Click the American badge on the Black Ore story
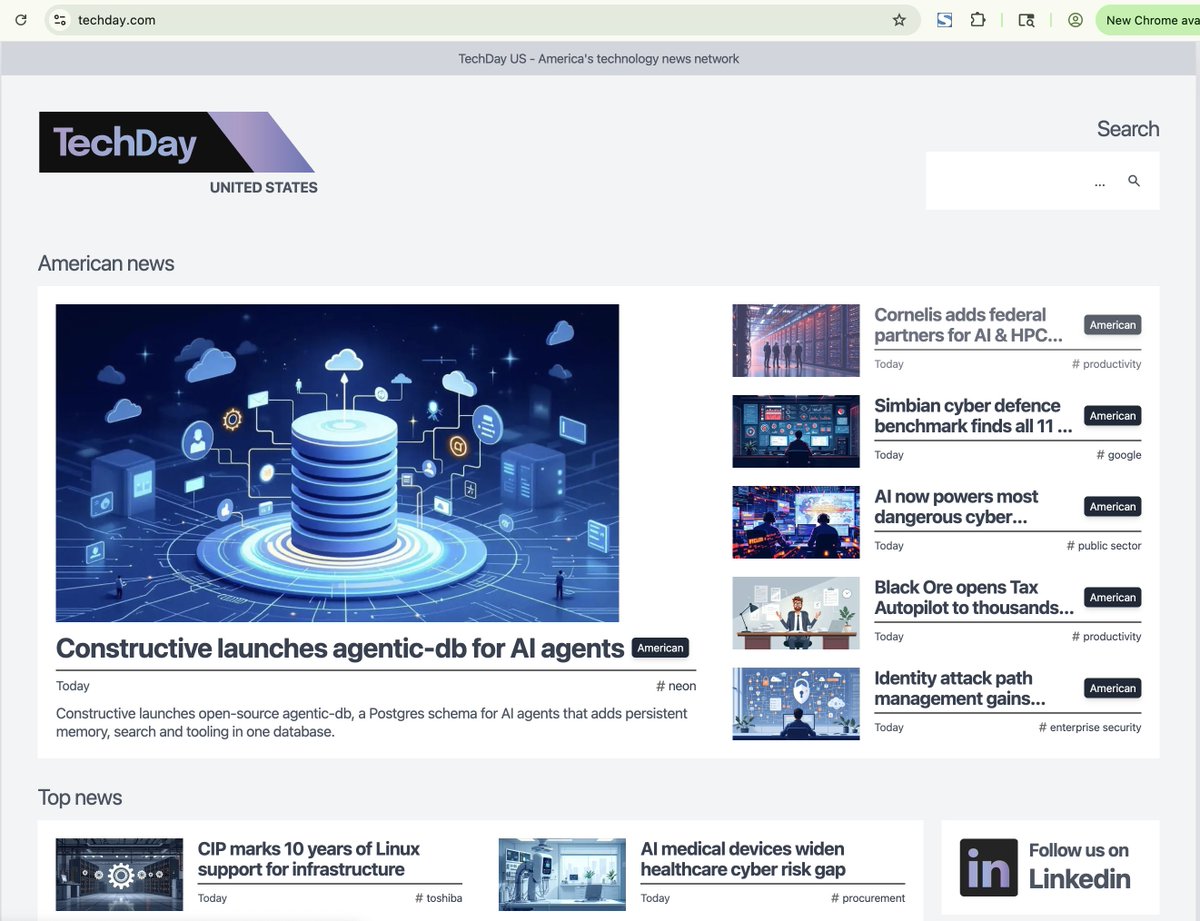 [x=1113, y=598]
